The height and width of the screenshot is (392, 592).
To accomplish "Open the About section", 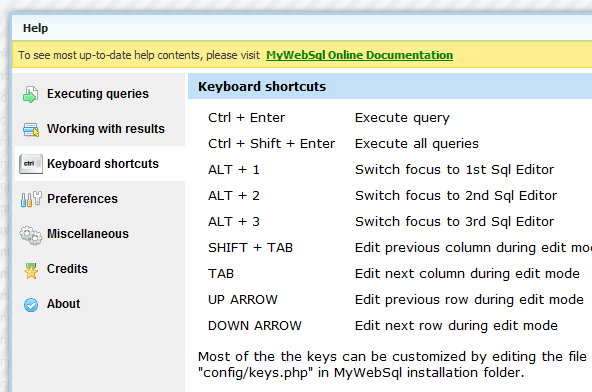I will point(63,304).
